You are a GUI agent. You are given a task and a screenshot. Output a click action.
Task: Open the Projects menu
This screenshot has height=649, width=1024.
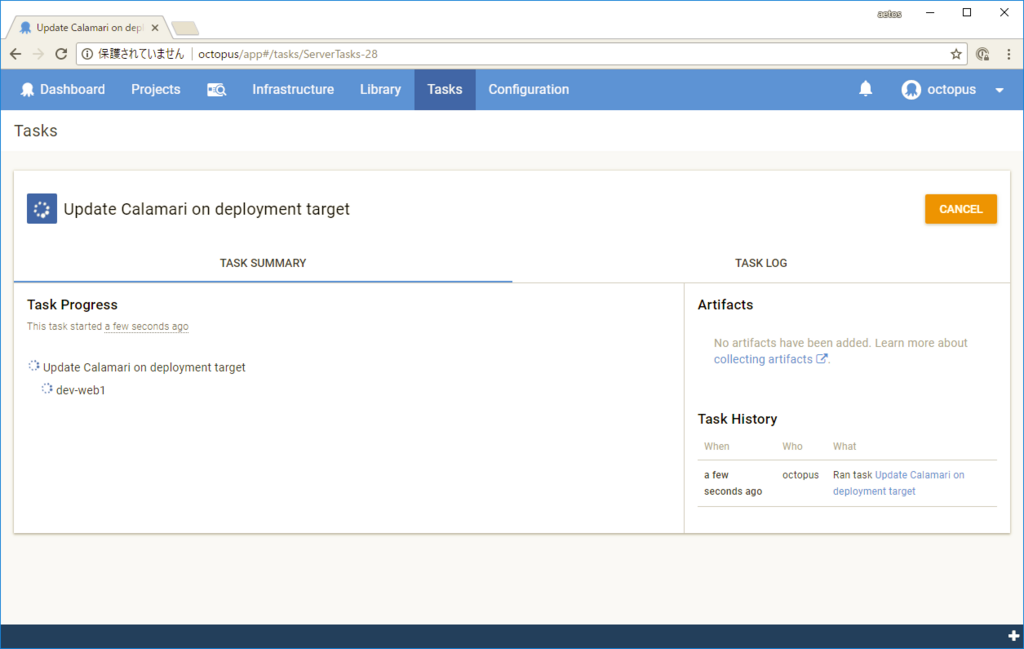tap(155, 89)
